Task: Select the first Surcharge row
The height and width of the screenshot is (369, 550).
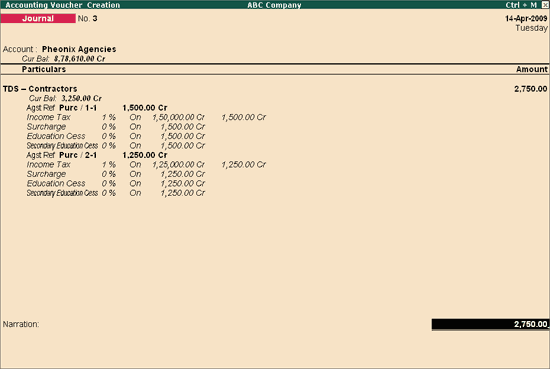Action: 116,127
